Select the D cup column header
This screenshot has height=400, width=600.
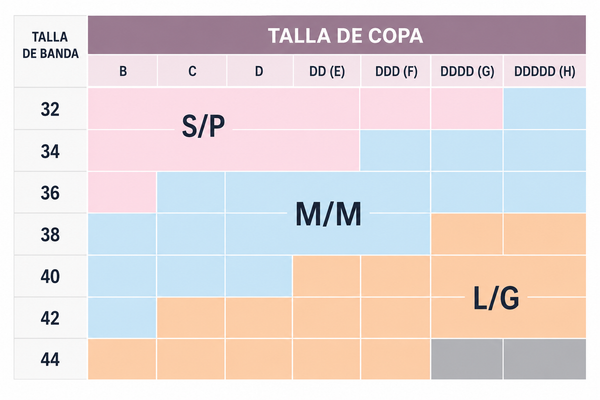click(x=260, y=71)
